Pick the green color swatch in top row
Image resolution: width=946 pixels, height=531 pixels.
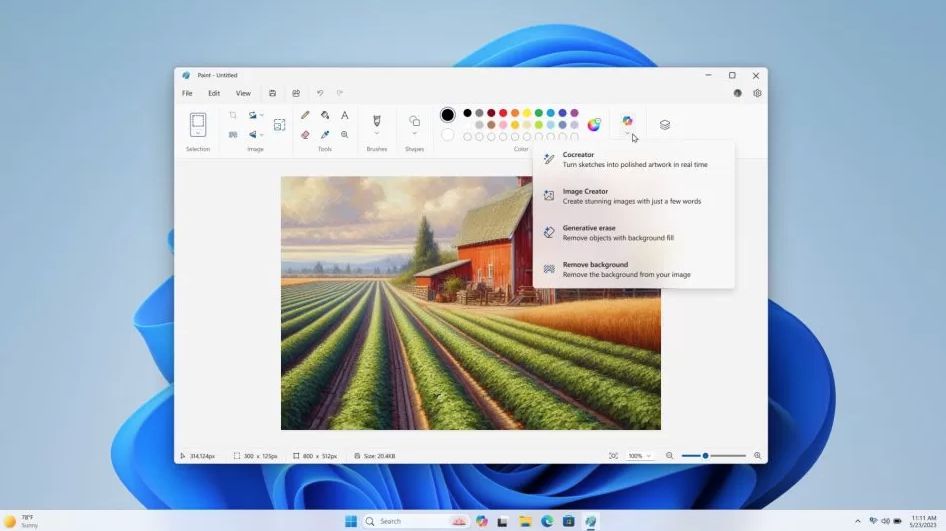coord(539,113)
